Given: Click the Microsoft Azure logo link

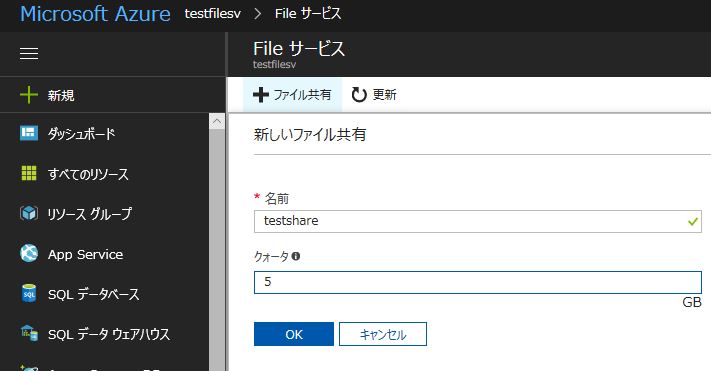Looking at the screenshot, I should [95, 14].
